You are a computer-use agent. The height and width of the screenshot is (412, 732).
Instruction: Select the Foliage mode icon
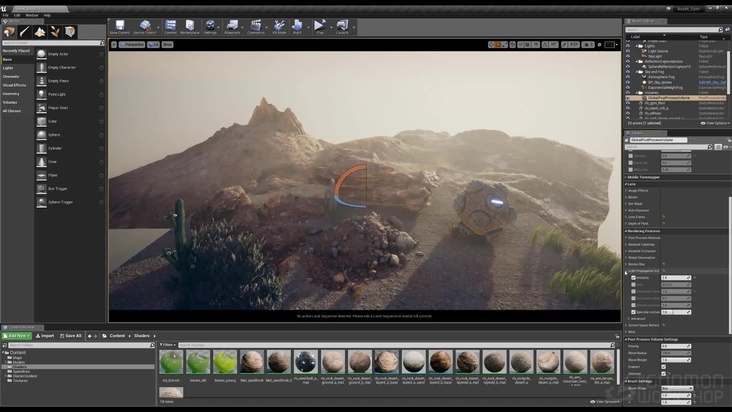click(x=56, y=32)
